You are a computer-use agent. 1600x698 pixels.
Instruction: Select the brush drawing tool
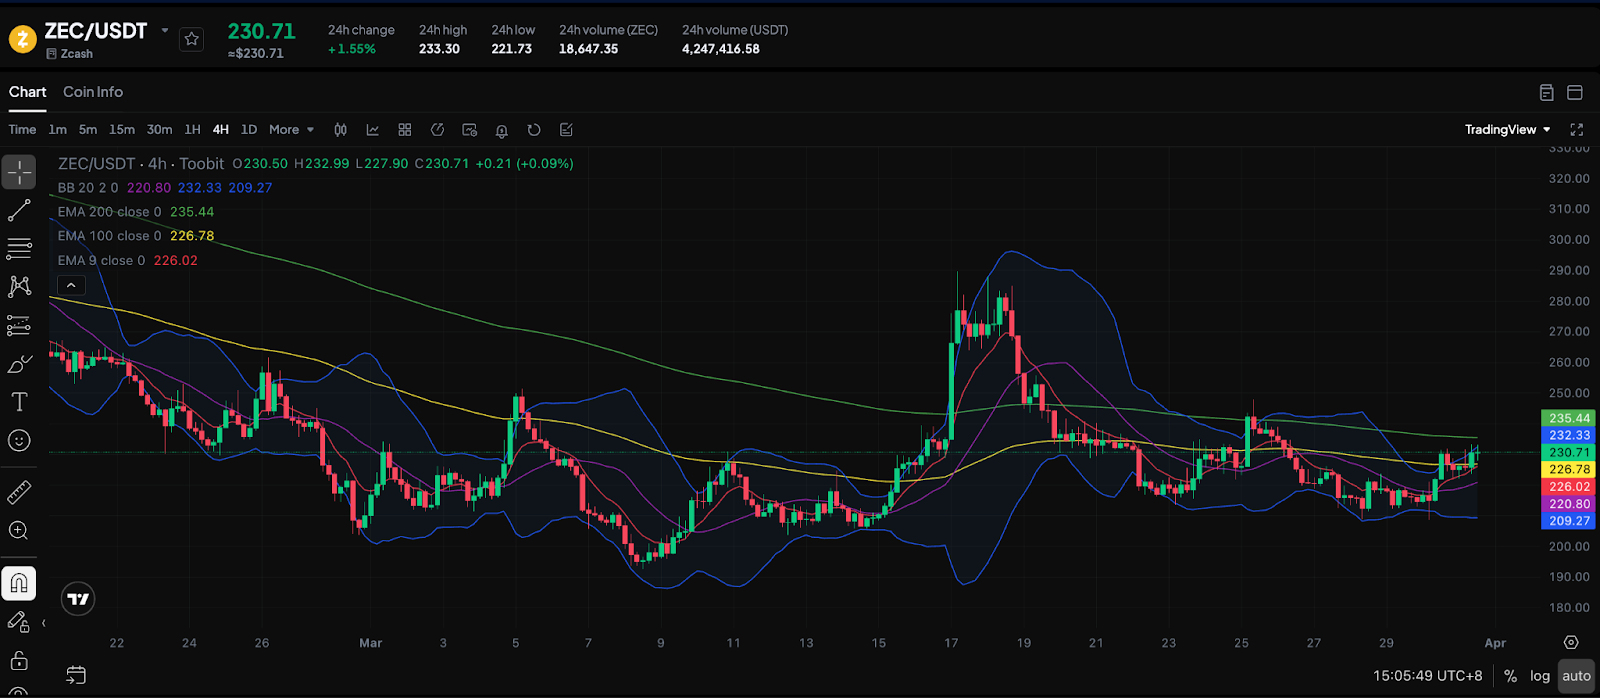click(19, 364)
